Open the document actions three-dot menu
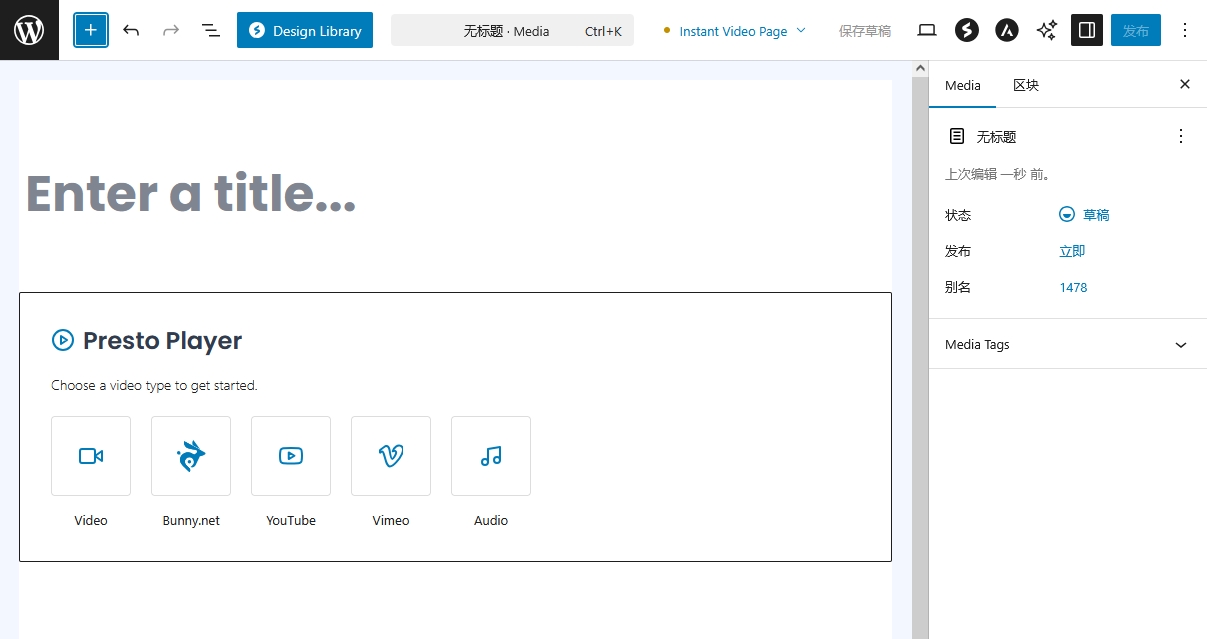 [x=1181, y=136]
